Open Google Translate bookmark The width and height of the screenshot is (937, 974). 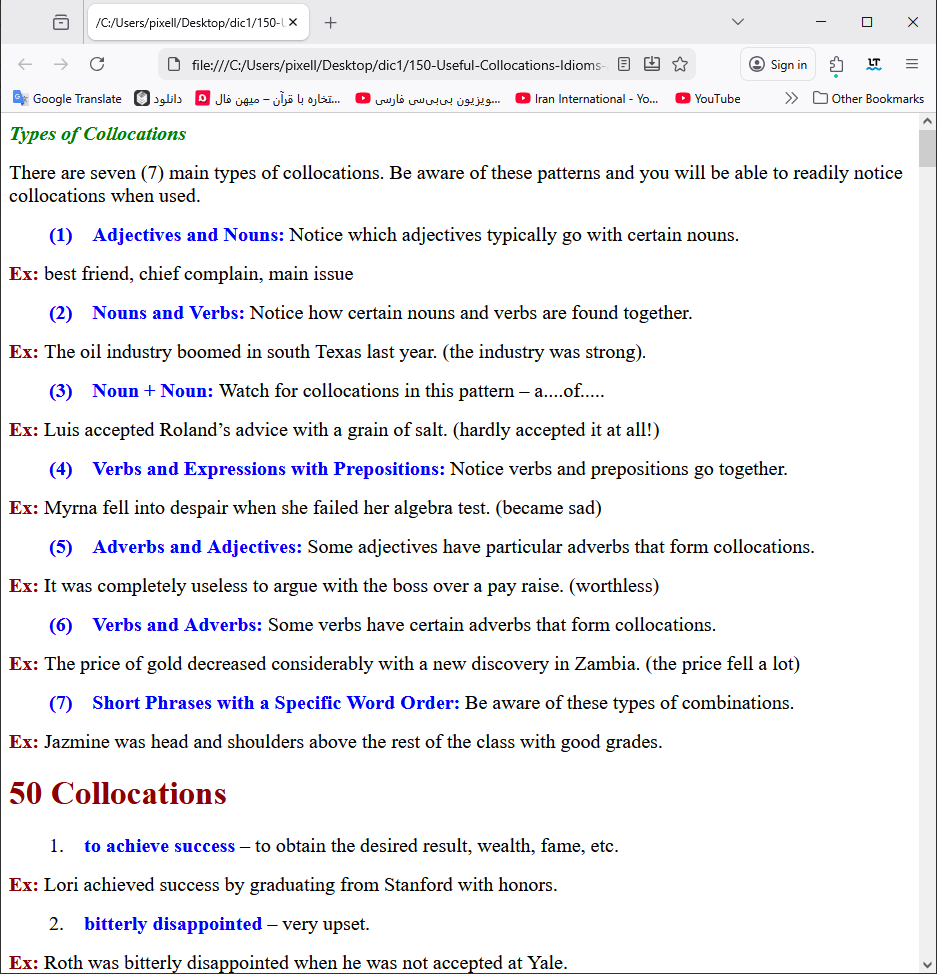click(x=67, y=98)
